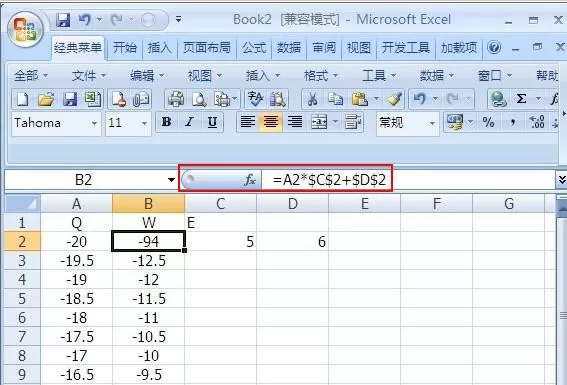Screen dimensions: 567x385
Task: Click the formula bar formula text
Action: (329, 180)
